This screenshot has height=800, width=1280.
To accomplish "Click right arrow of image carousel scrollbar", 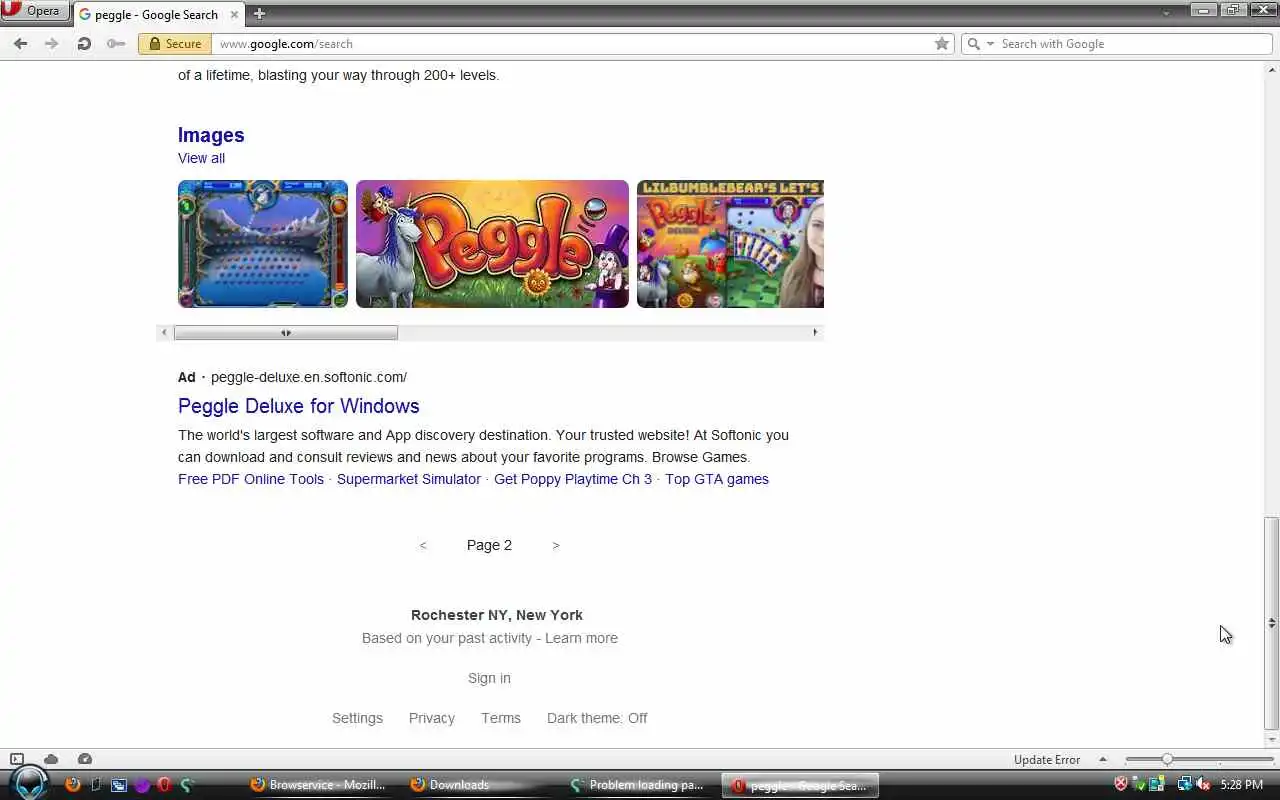I will [815, 332].
